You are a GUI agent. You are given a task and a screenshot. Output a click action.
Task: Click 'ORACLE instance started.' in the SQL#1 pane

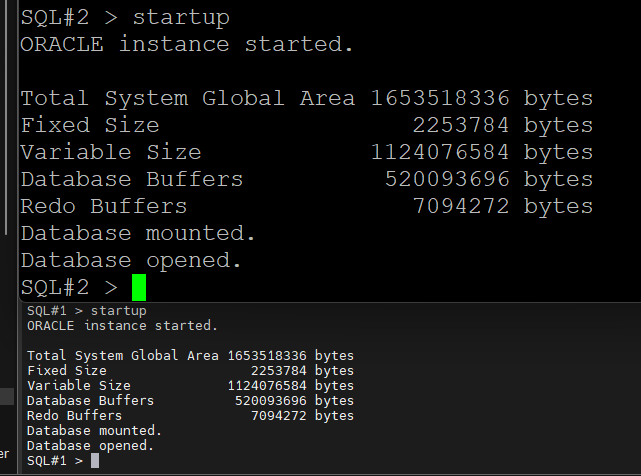122,326
